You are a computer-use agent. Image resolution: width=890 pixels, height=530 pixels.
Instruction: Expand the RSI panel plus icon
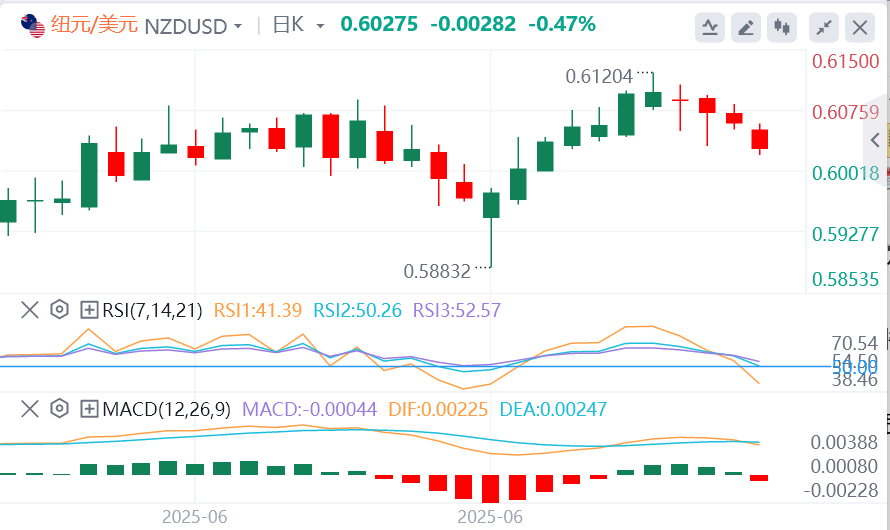coord(89,310)
